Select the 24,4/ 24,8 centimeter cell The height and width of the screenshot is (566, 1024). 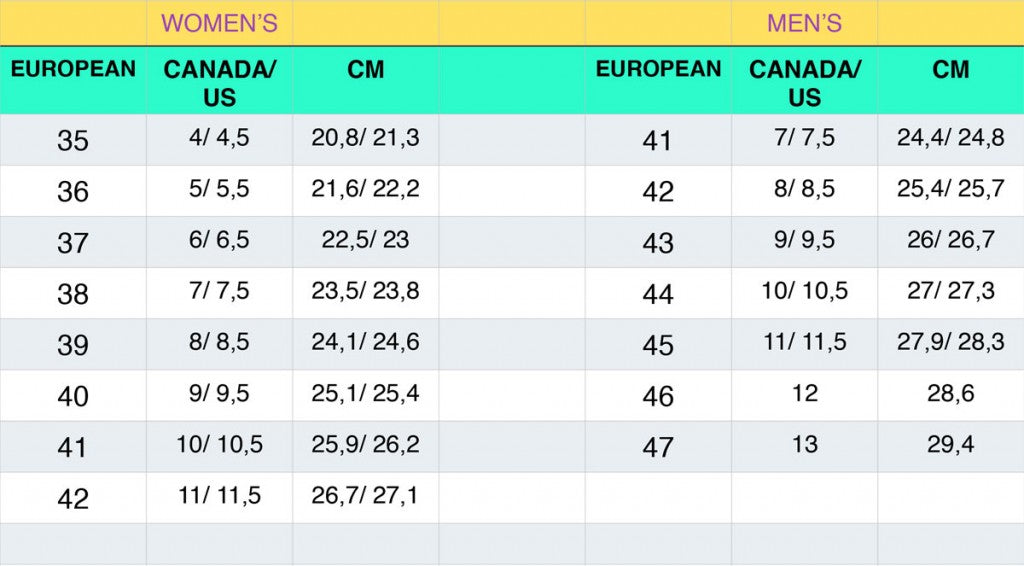tap(950, 139)
